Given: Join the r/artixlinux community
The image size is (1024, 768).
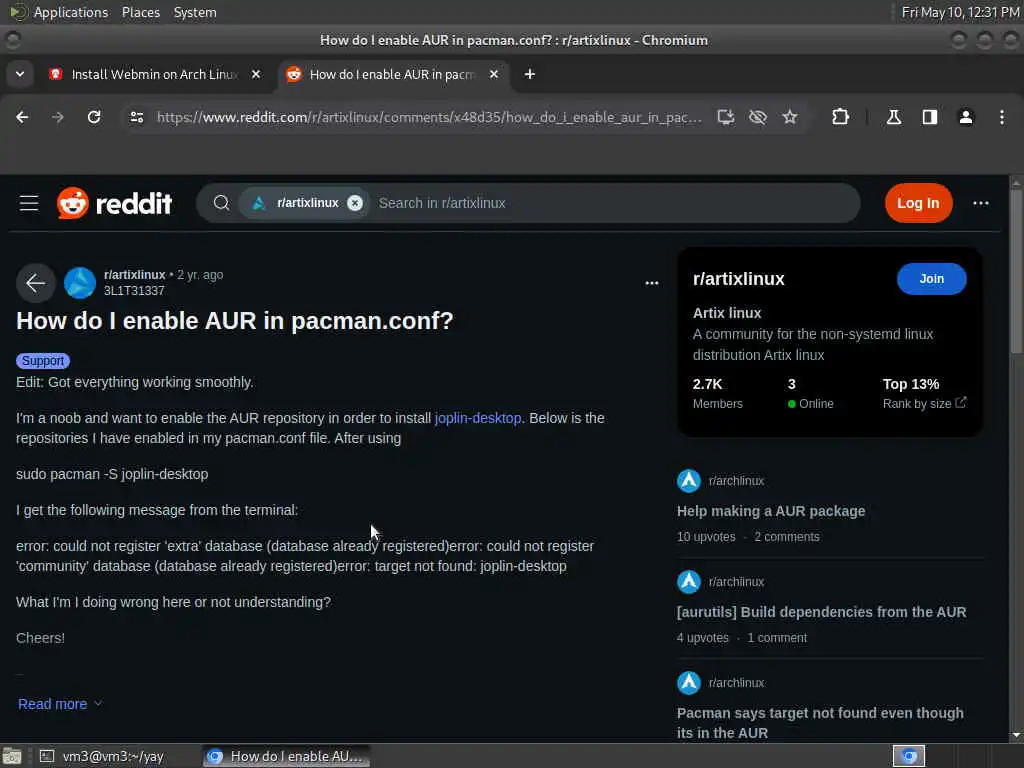Looking at the screenshot, I should tap(931, 279).
